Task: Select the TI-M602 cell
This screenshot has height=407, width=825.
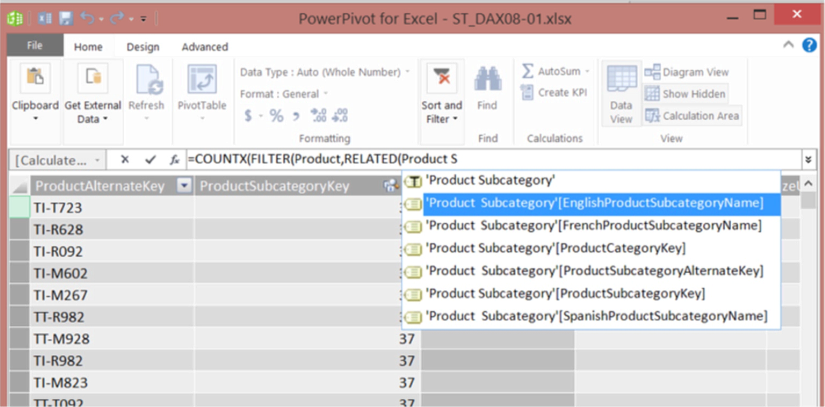Action: tap(58, 273)
